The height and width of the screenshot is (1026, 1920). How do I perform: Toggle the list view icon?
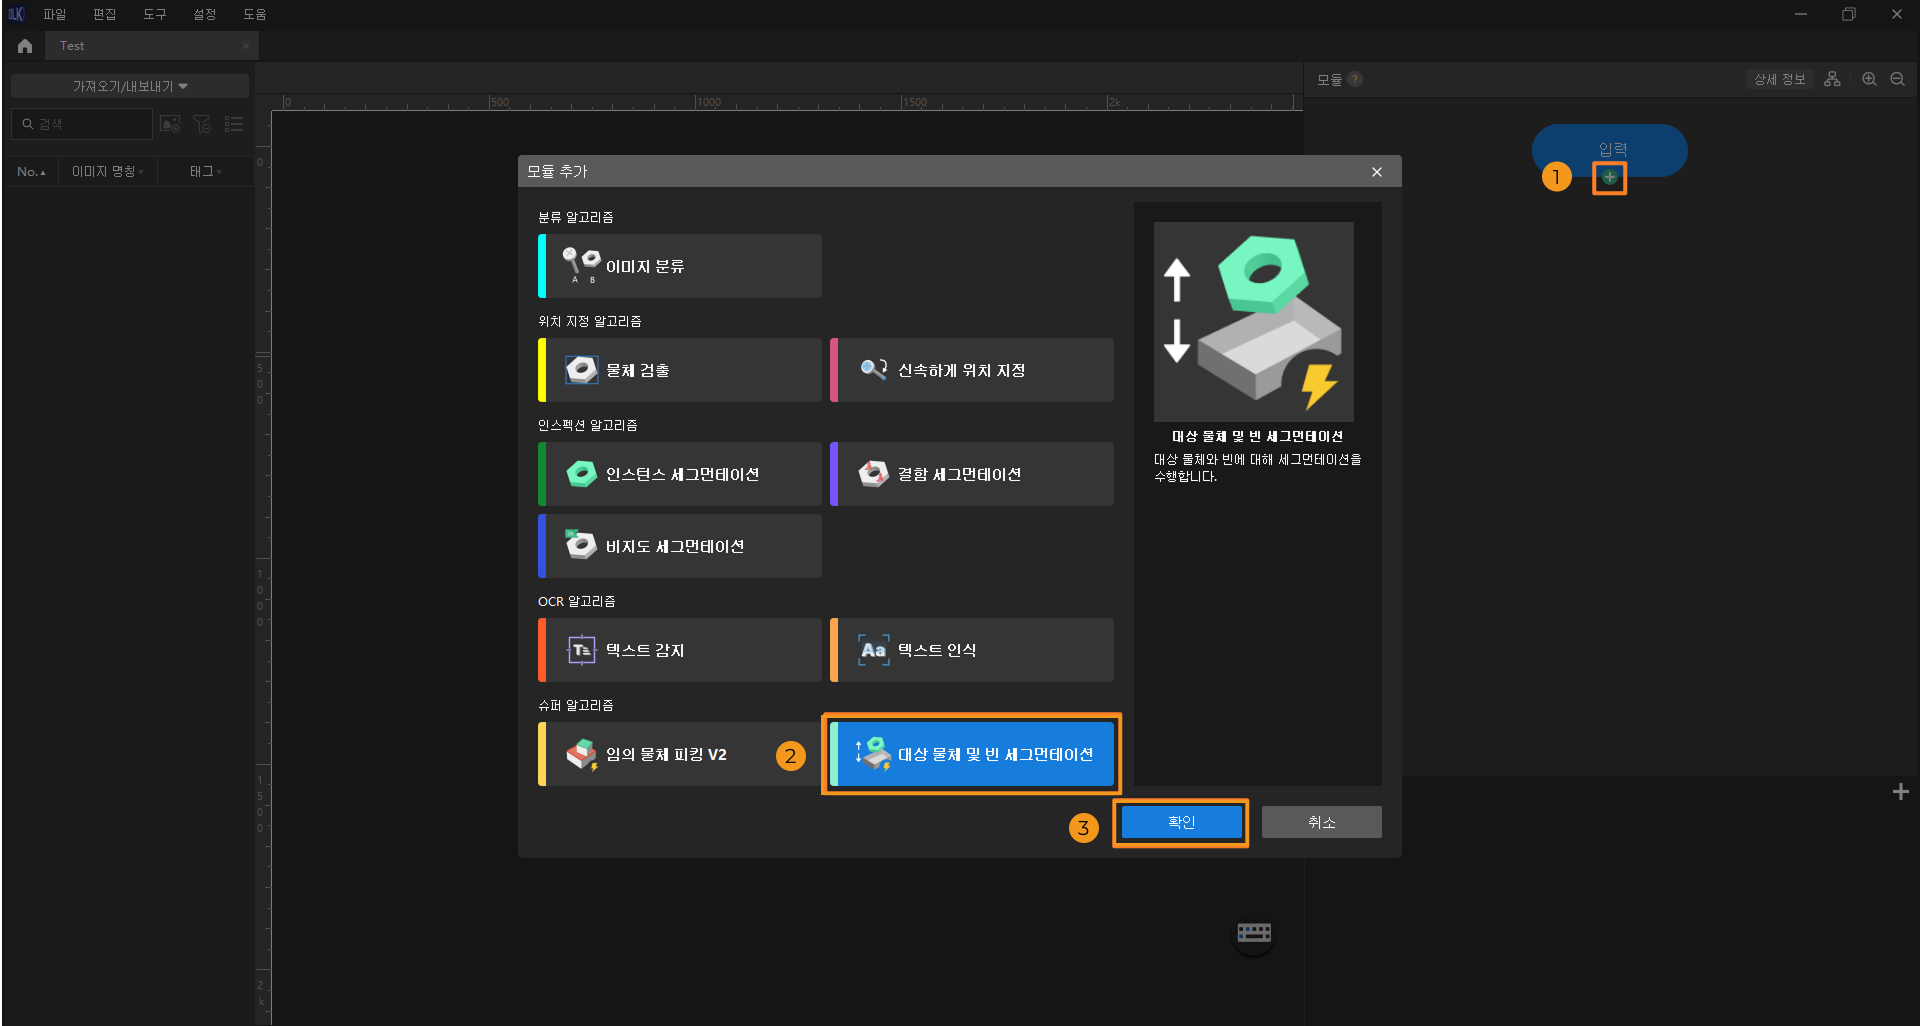234,124
